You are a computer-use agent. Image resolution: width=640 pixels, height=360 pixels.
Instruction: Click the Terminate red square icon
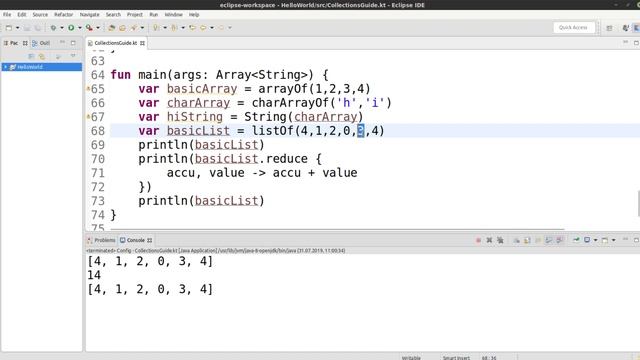coord(478,240)
